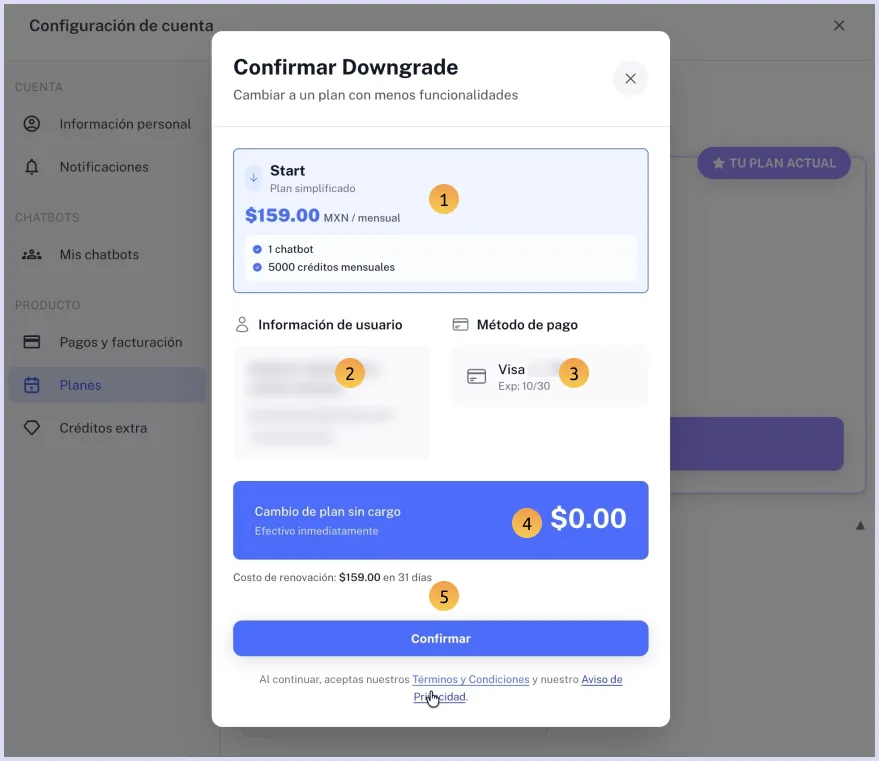The width and height of the screenshot is (879, 761).
Task: Close the Confirmar Downgrade dialog
Action: 630,78
